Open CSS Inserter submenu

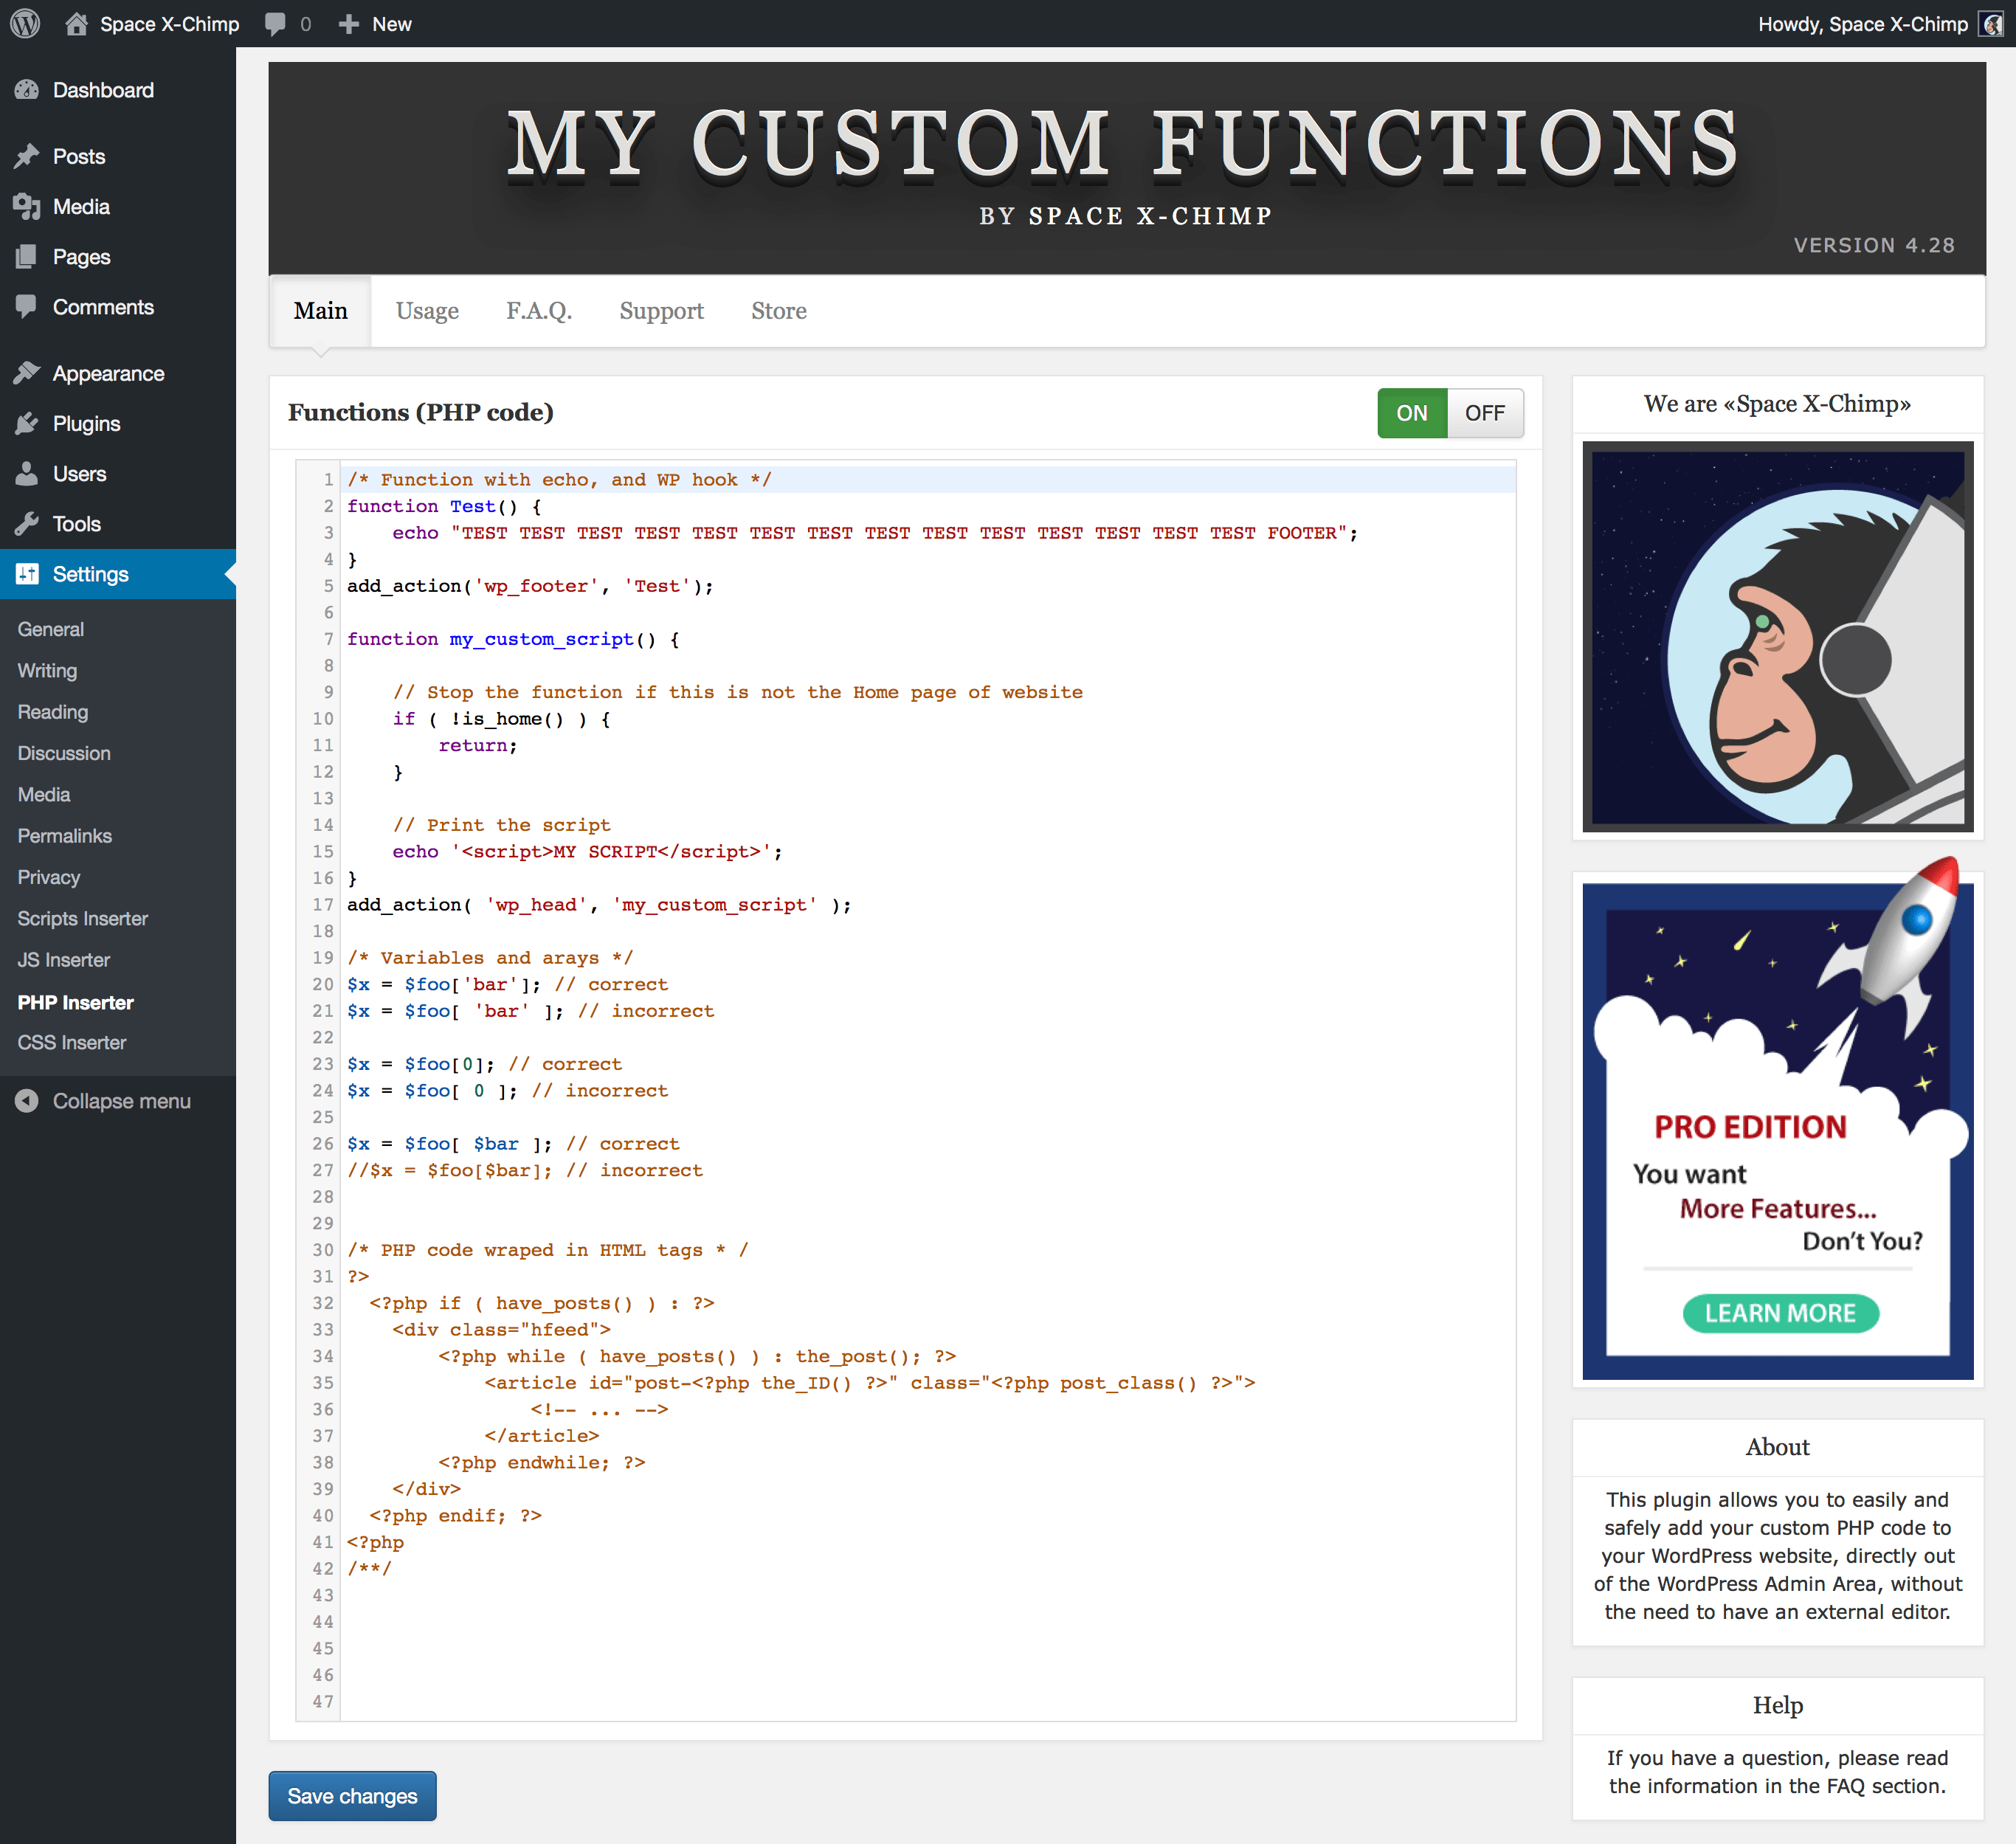click(71, 1042)
